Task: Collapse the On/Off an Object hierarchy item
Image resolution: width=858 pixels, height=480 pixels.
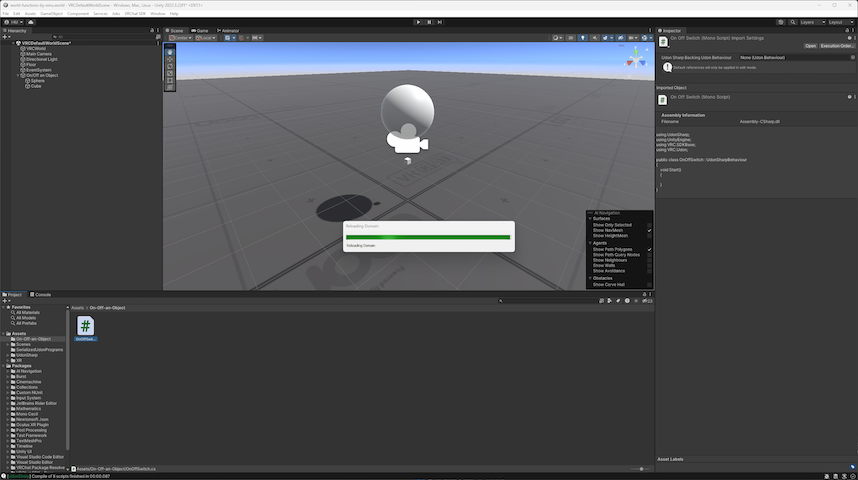Action: click(x=15, y=75)
